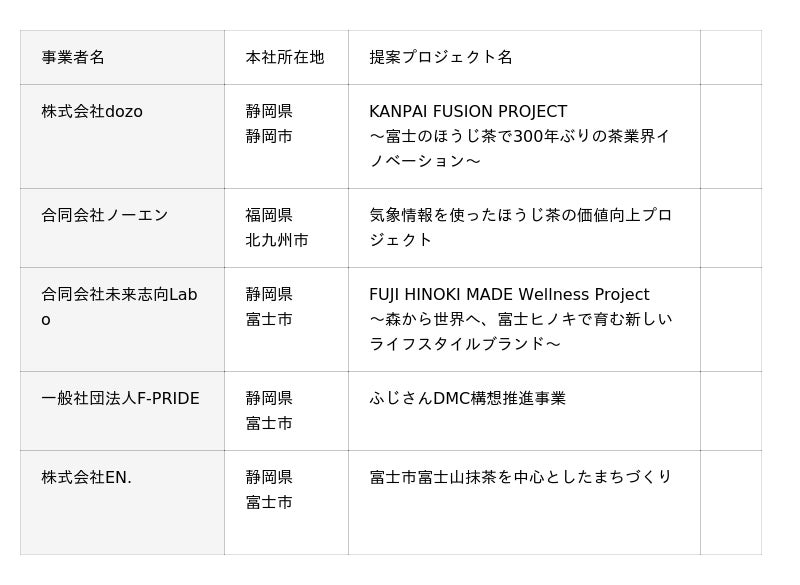Viewport: 800px width, 585px height.
Task: Click the empty last cell in 株式会社dozo row
Action: (730, 136)
